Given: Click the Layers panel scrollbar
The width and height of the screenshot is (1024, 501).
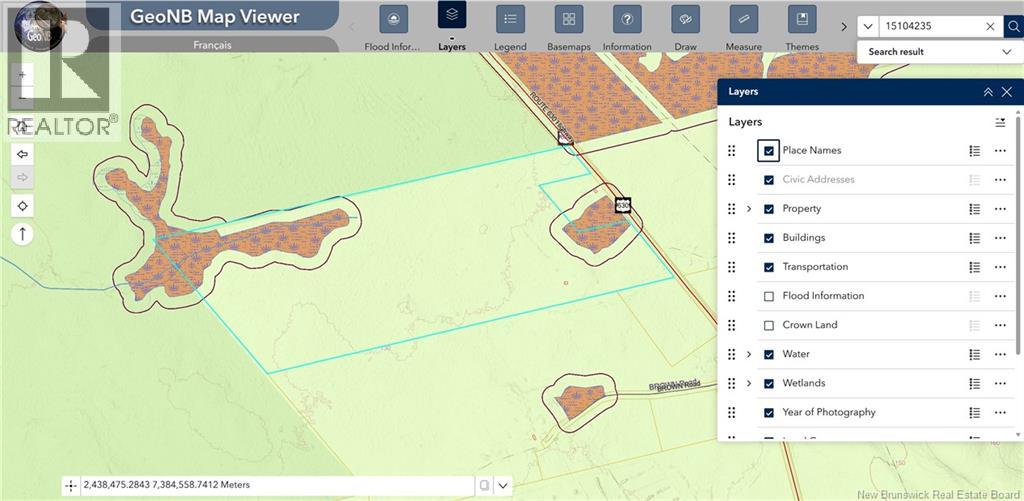Looking at the screenshot, I should pos(1017,235).
